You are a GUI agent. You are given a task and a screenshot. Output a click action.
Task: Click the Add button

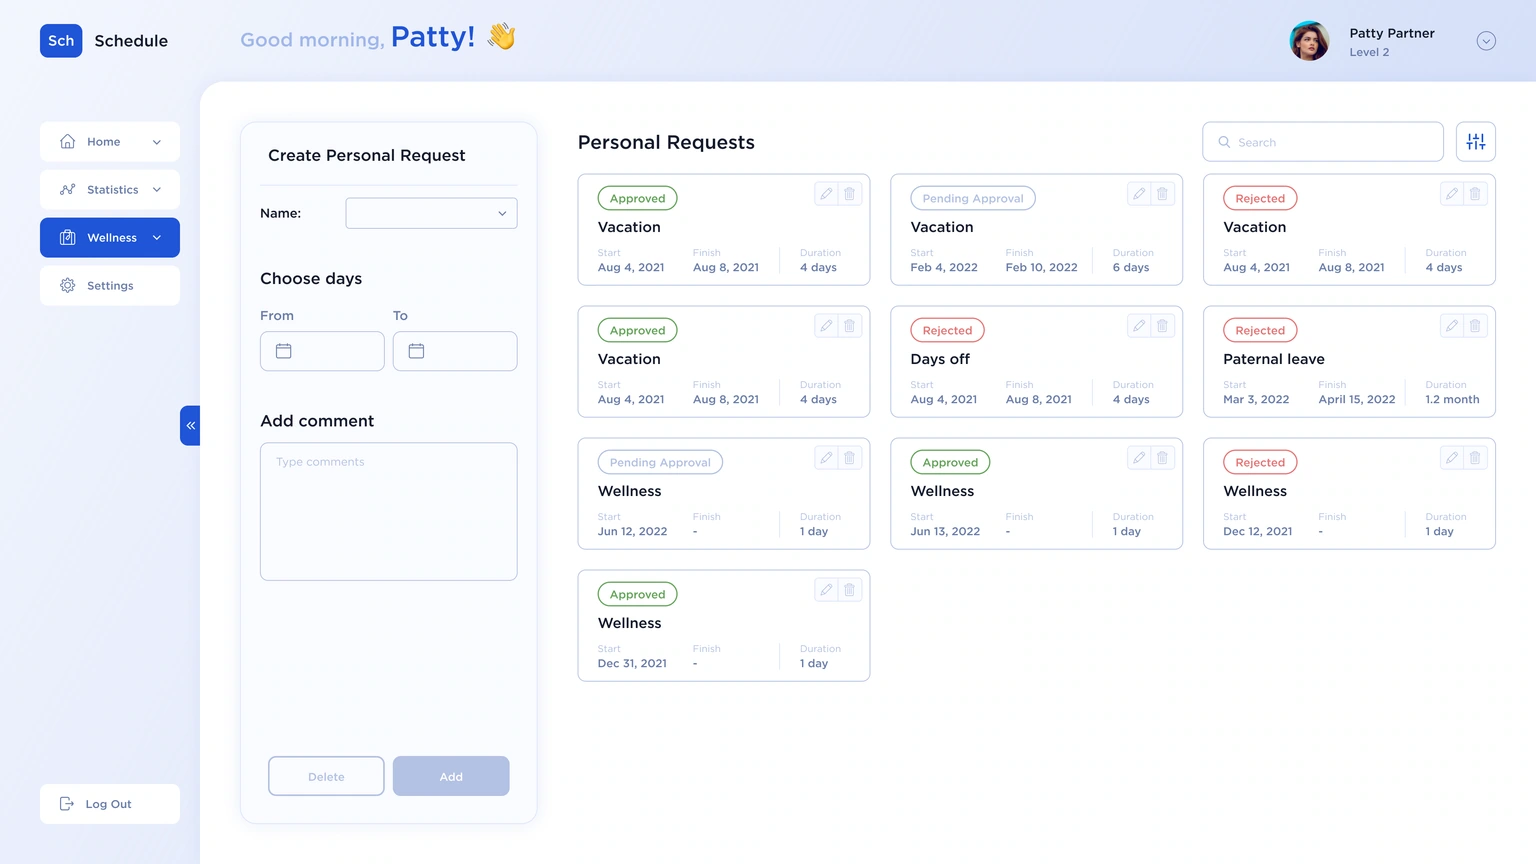pyautogui.click(x=451, y=776)
